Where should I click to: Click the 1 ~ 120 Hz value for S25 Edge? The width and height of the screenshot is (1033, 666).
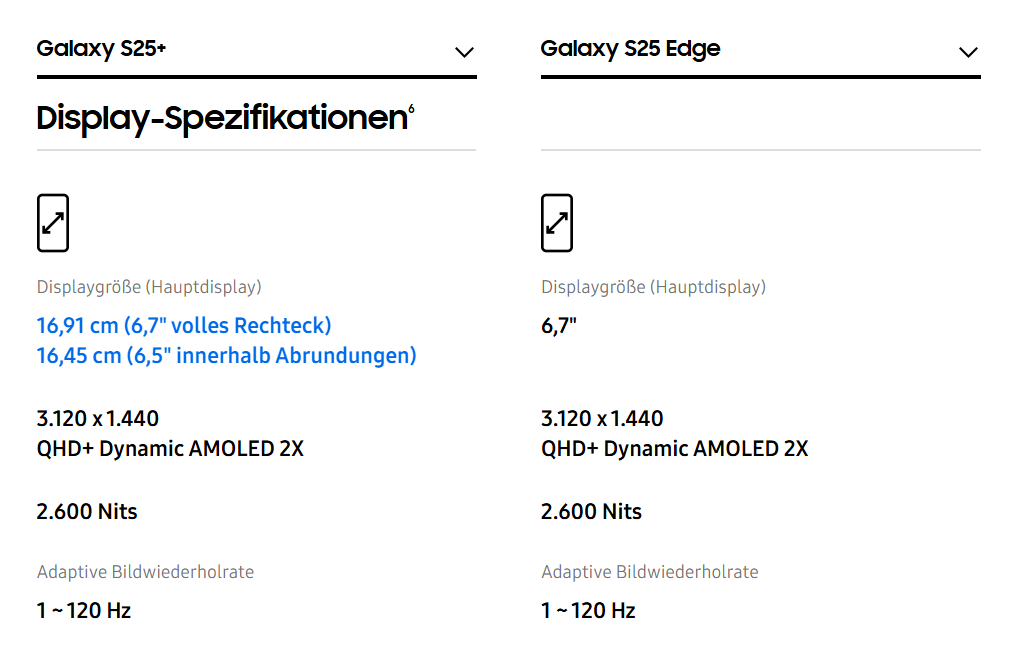588,610
